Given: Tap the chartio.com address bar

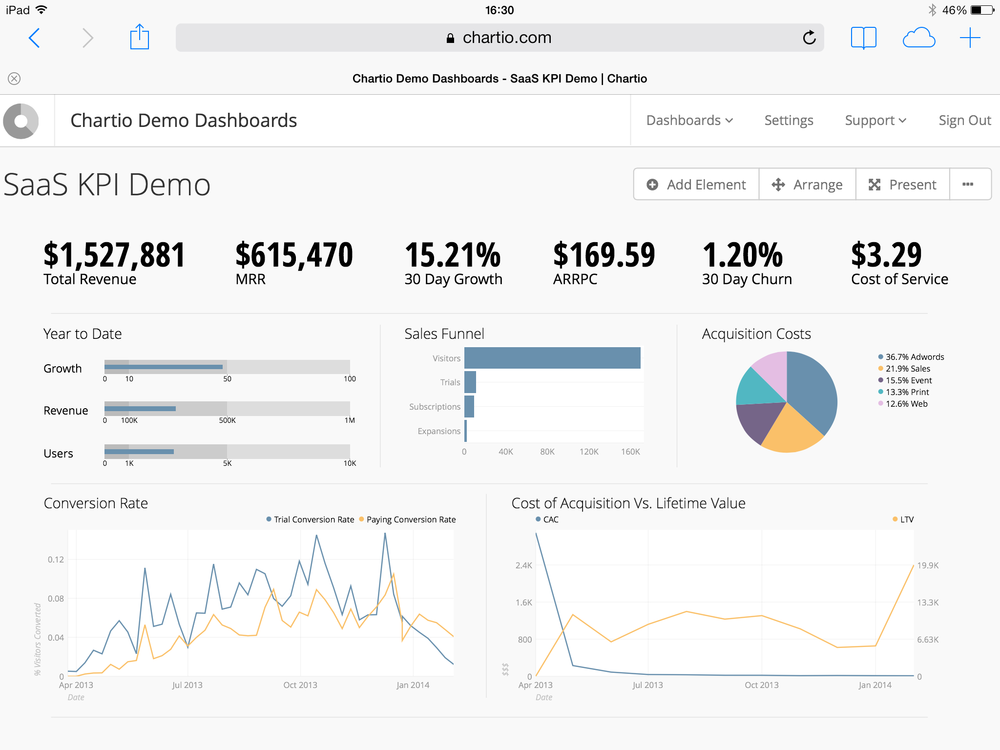Looking at the screenshot, I should click(499, 38).
